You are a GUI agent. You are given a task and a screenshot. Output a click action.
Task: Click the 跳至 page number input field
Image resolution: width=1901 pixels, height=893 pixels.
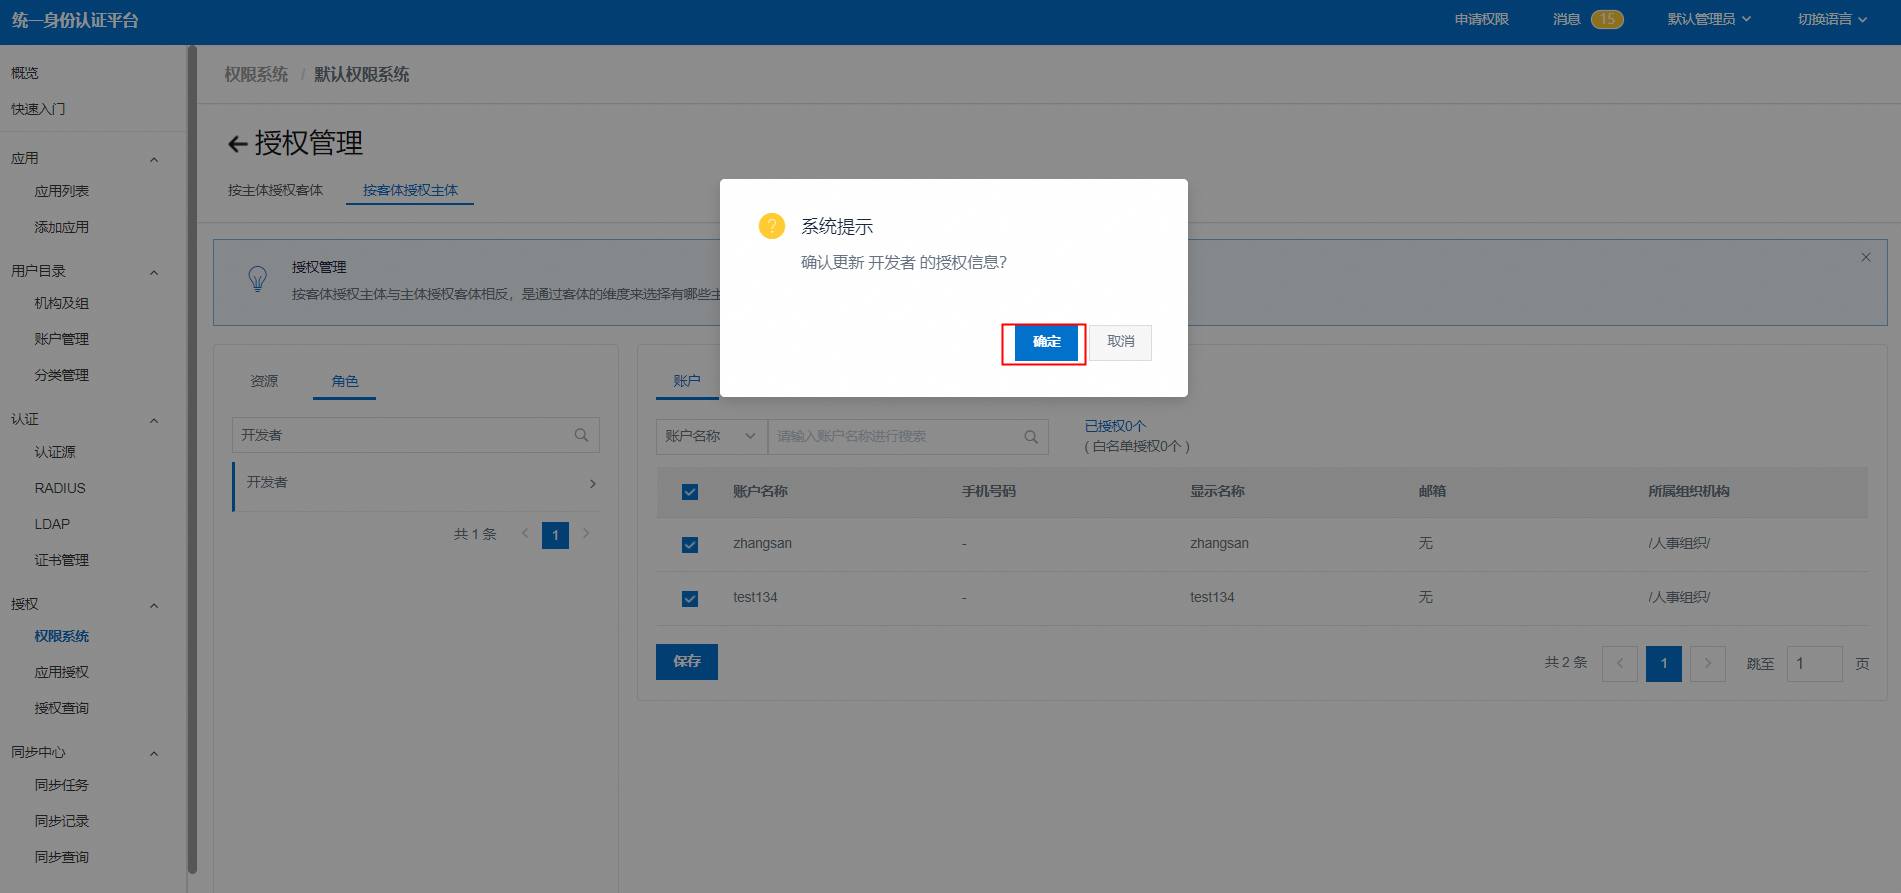pyautogui.click(x=1813, y=663)
